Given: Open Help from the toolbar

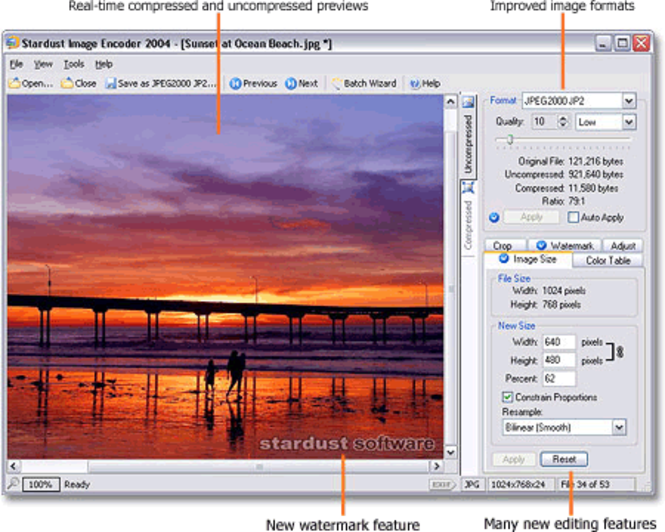Looking at the screenshot, I should (425, 84).
